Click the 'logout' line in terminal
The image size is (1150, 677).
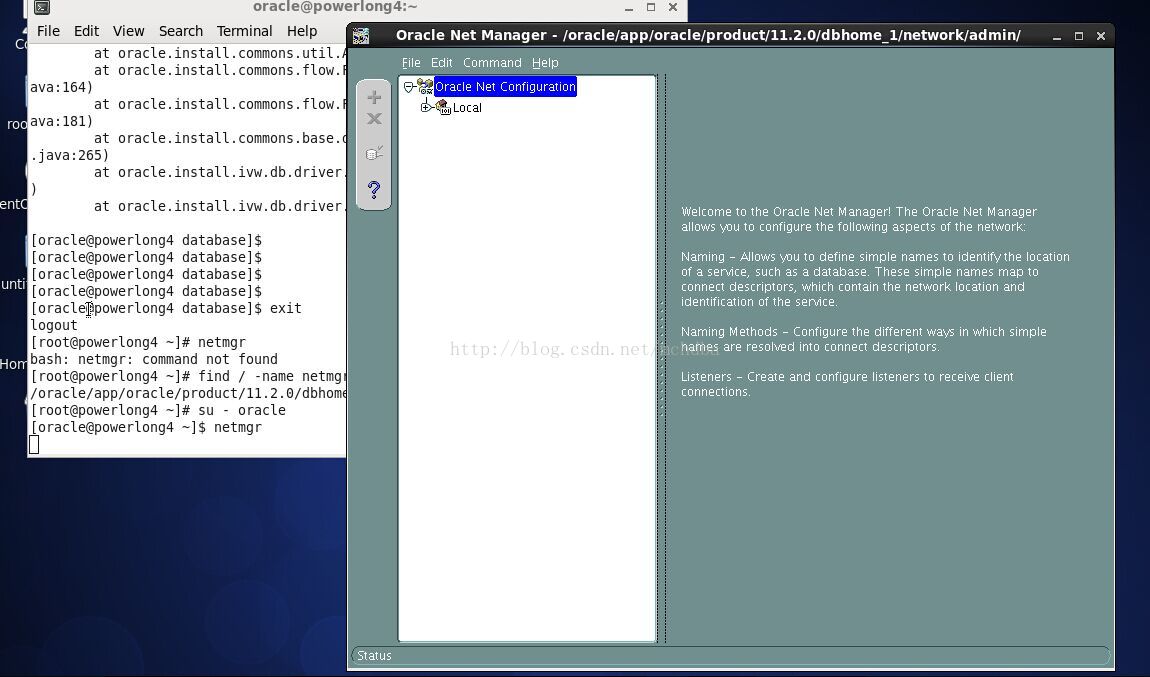[54, 325]
